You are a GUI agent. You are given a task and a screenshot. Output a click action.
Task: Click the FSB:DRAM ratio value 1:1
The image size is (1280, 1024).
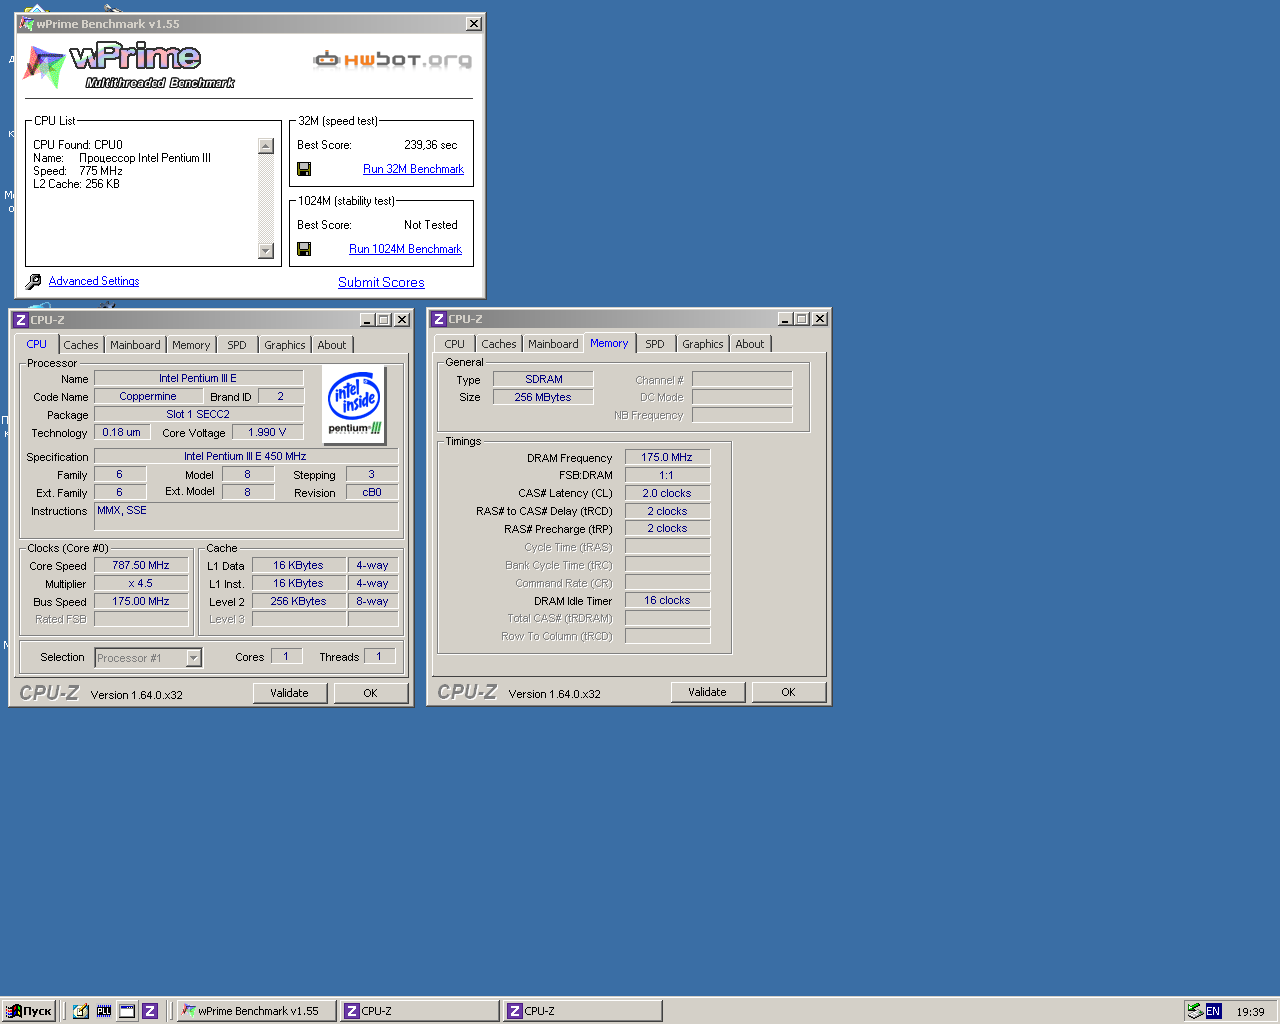667,475
